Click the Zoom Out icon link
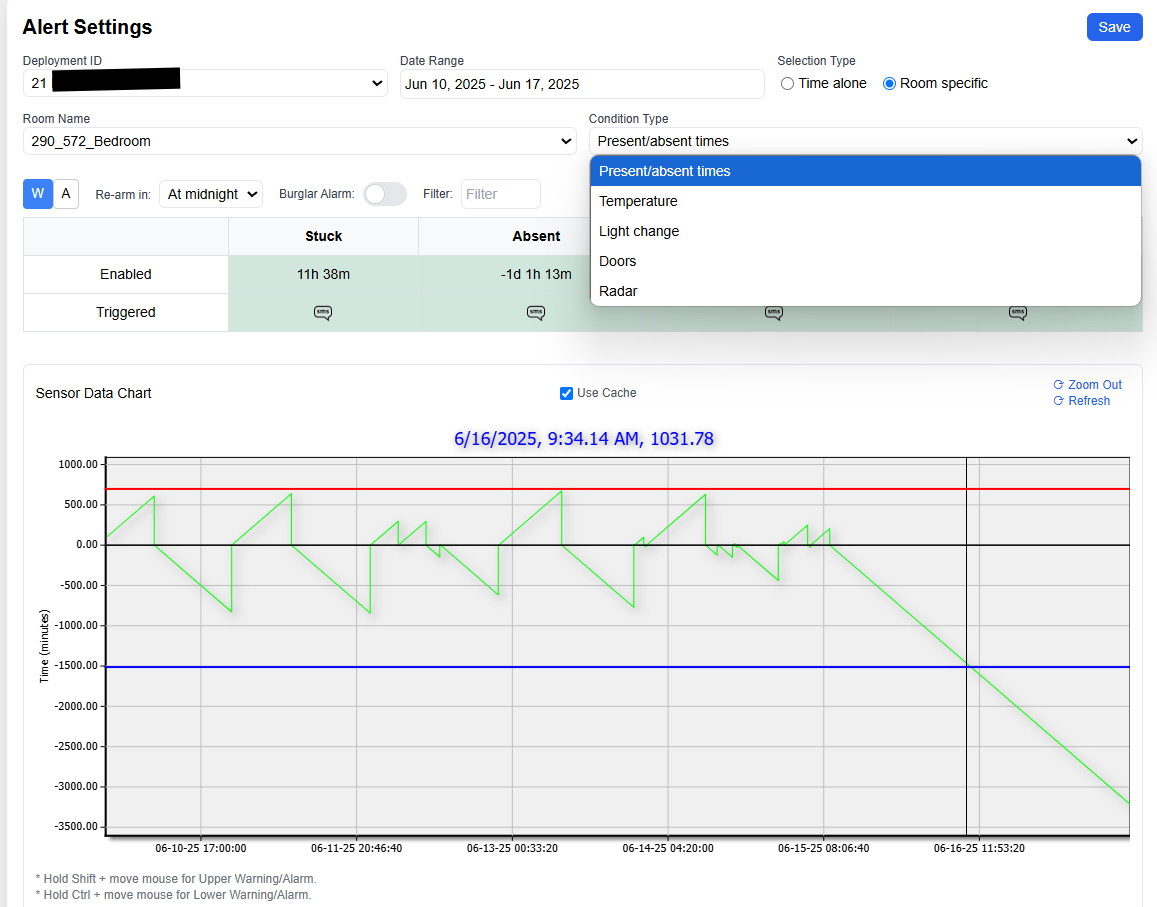Screen dimensions: 1157x907 click(x=1058, y=385)
